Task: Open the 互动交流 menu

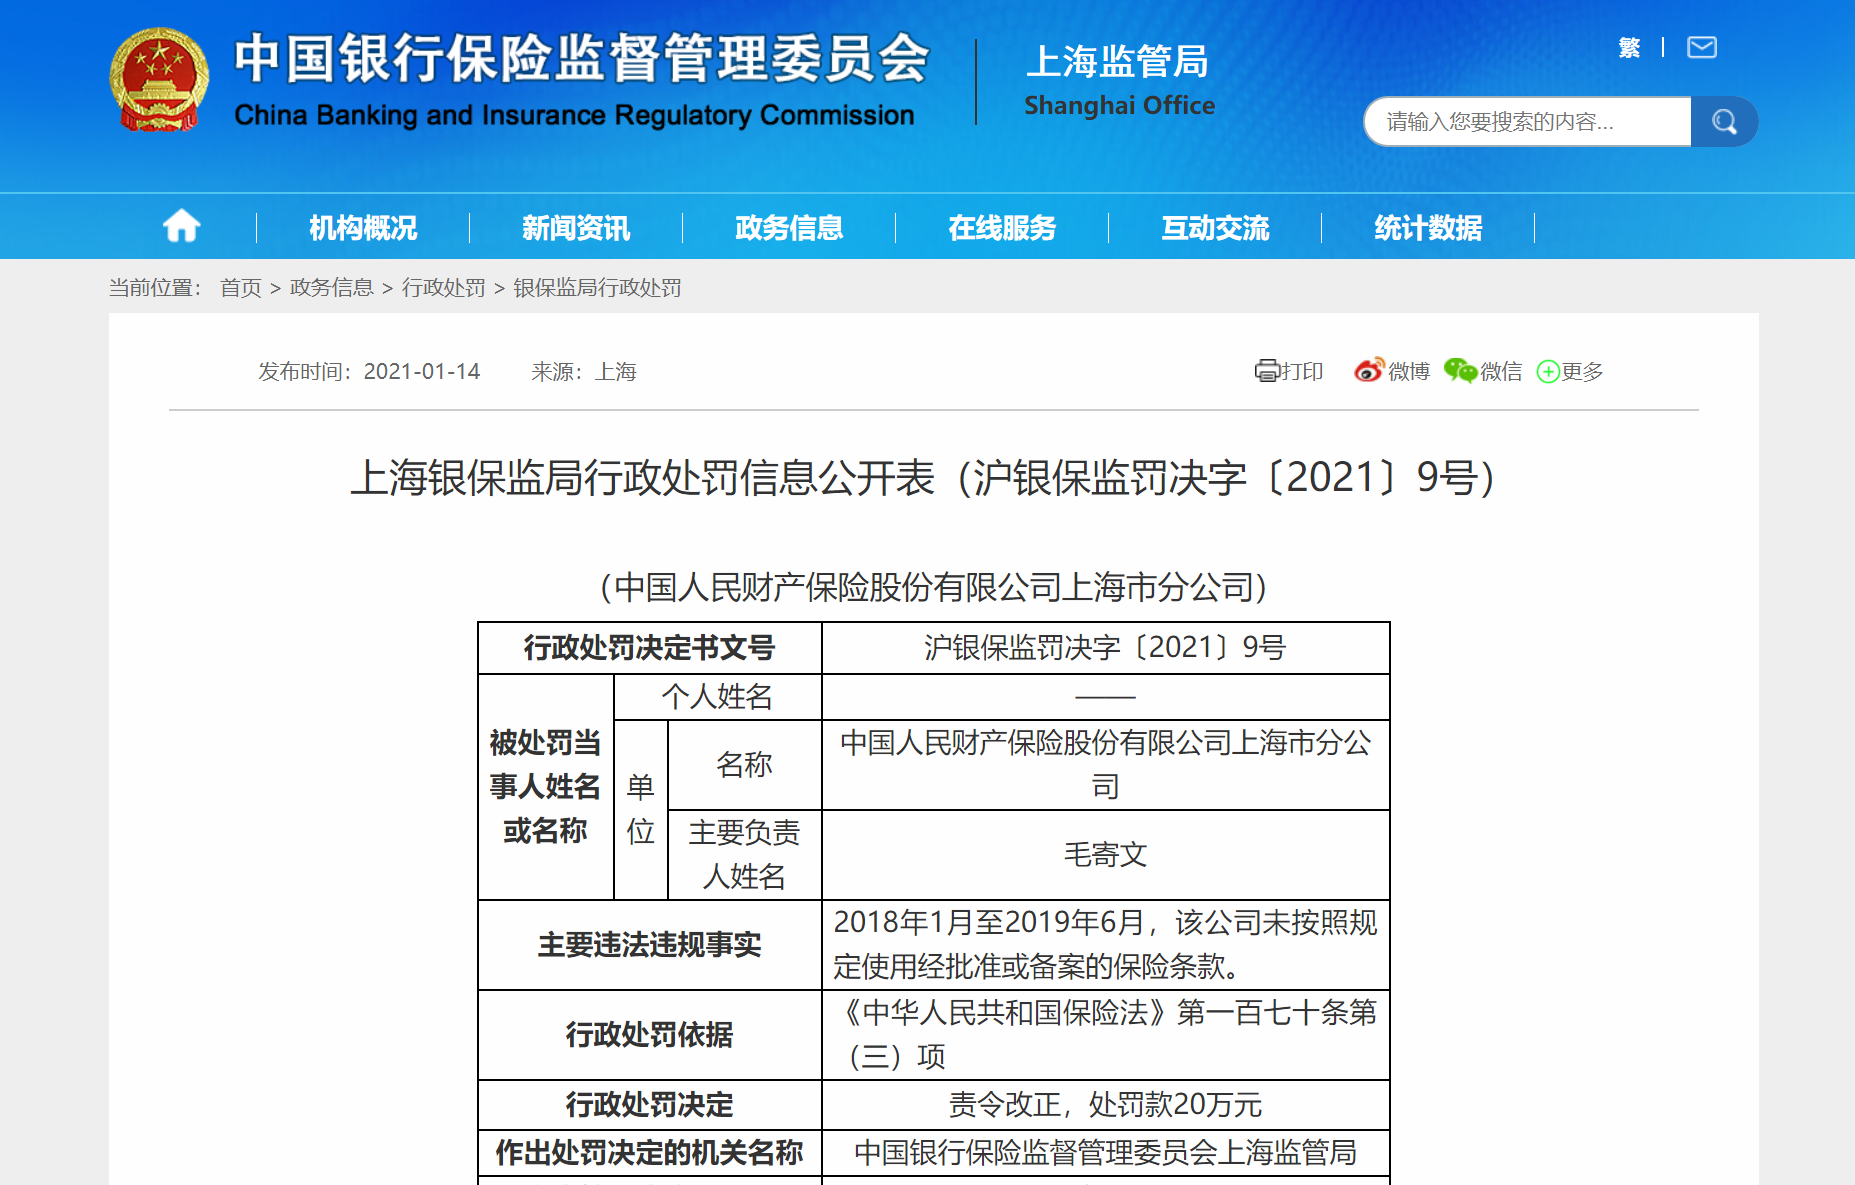Action: click(x=1215, y=228)
